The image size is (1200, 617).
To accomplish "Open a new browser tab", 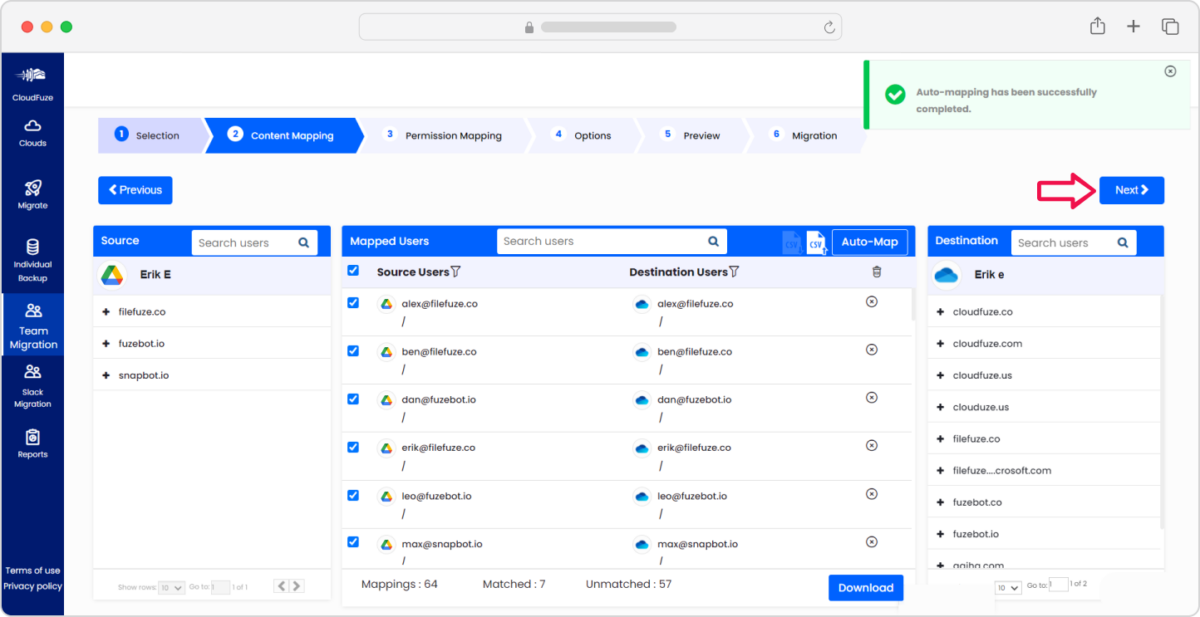I will 1133,26.
